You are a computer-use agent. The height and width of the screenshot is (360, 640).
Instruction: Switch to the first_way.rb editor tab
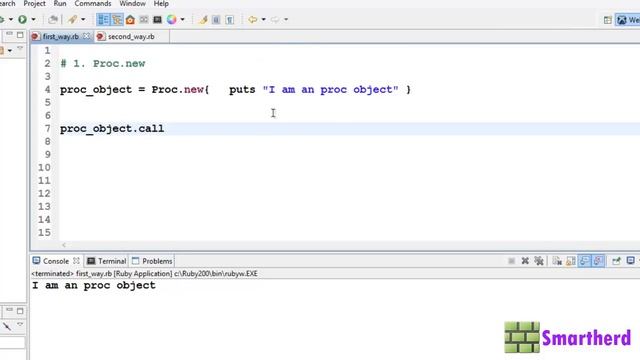60,36
